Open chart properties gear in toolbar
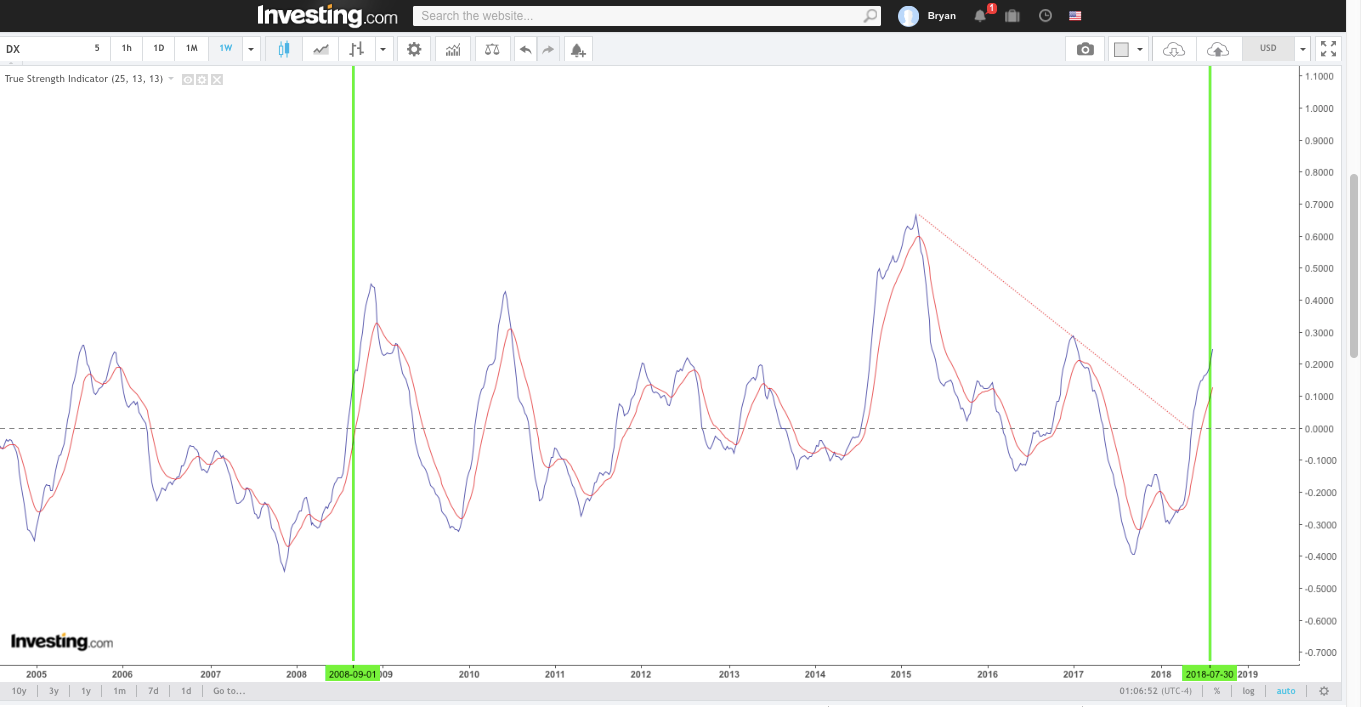Screen dimensions: 1361x707 pyautogui.click(x=414, y=49)
